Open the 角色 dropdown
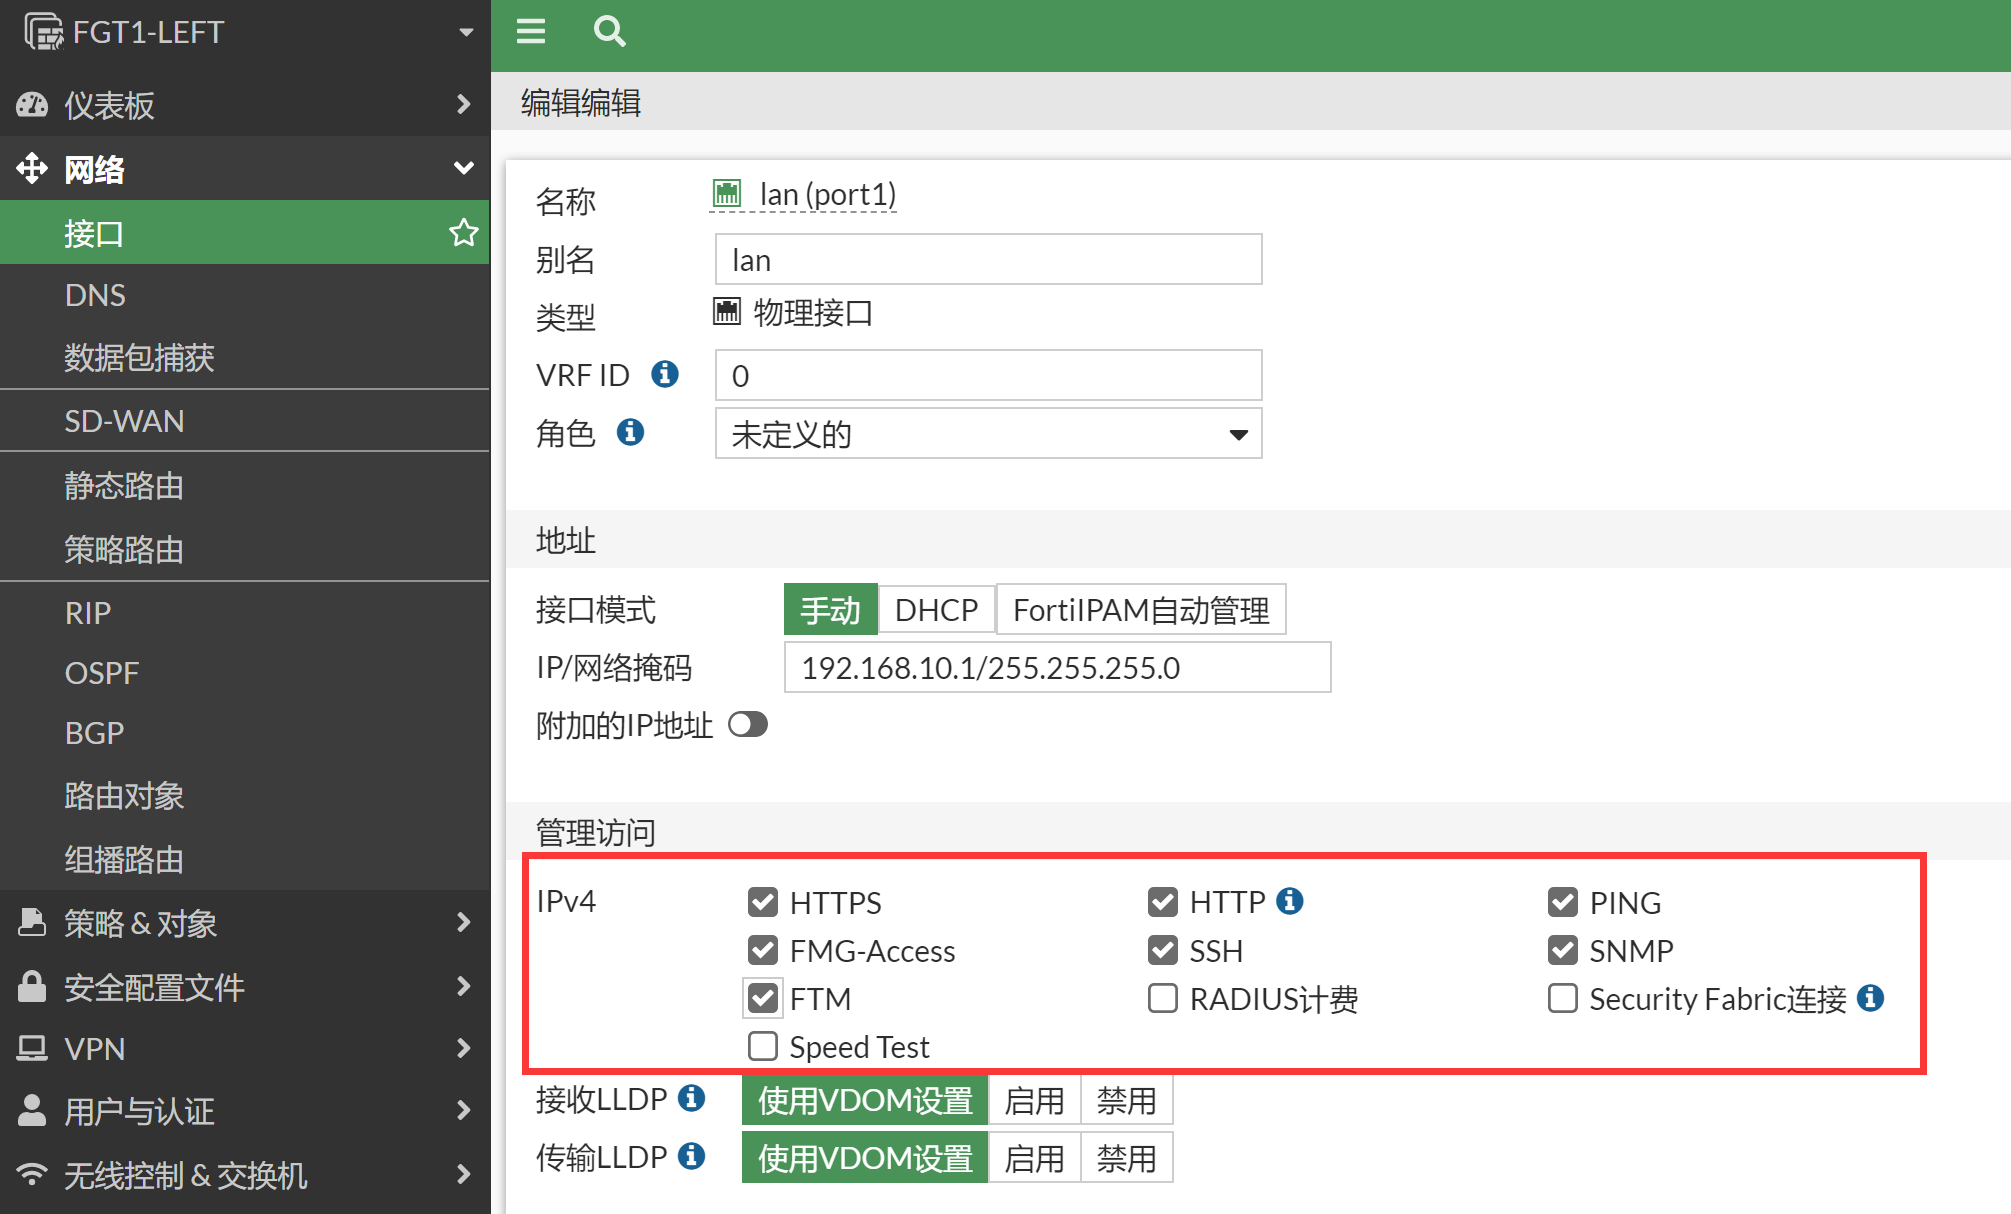Screen dimensions: 2011x1214 (x=988, y=434)
